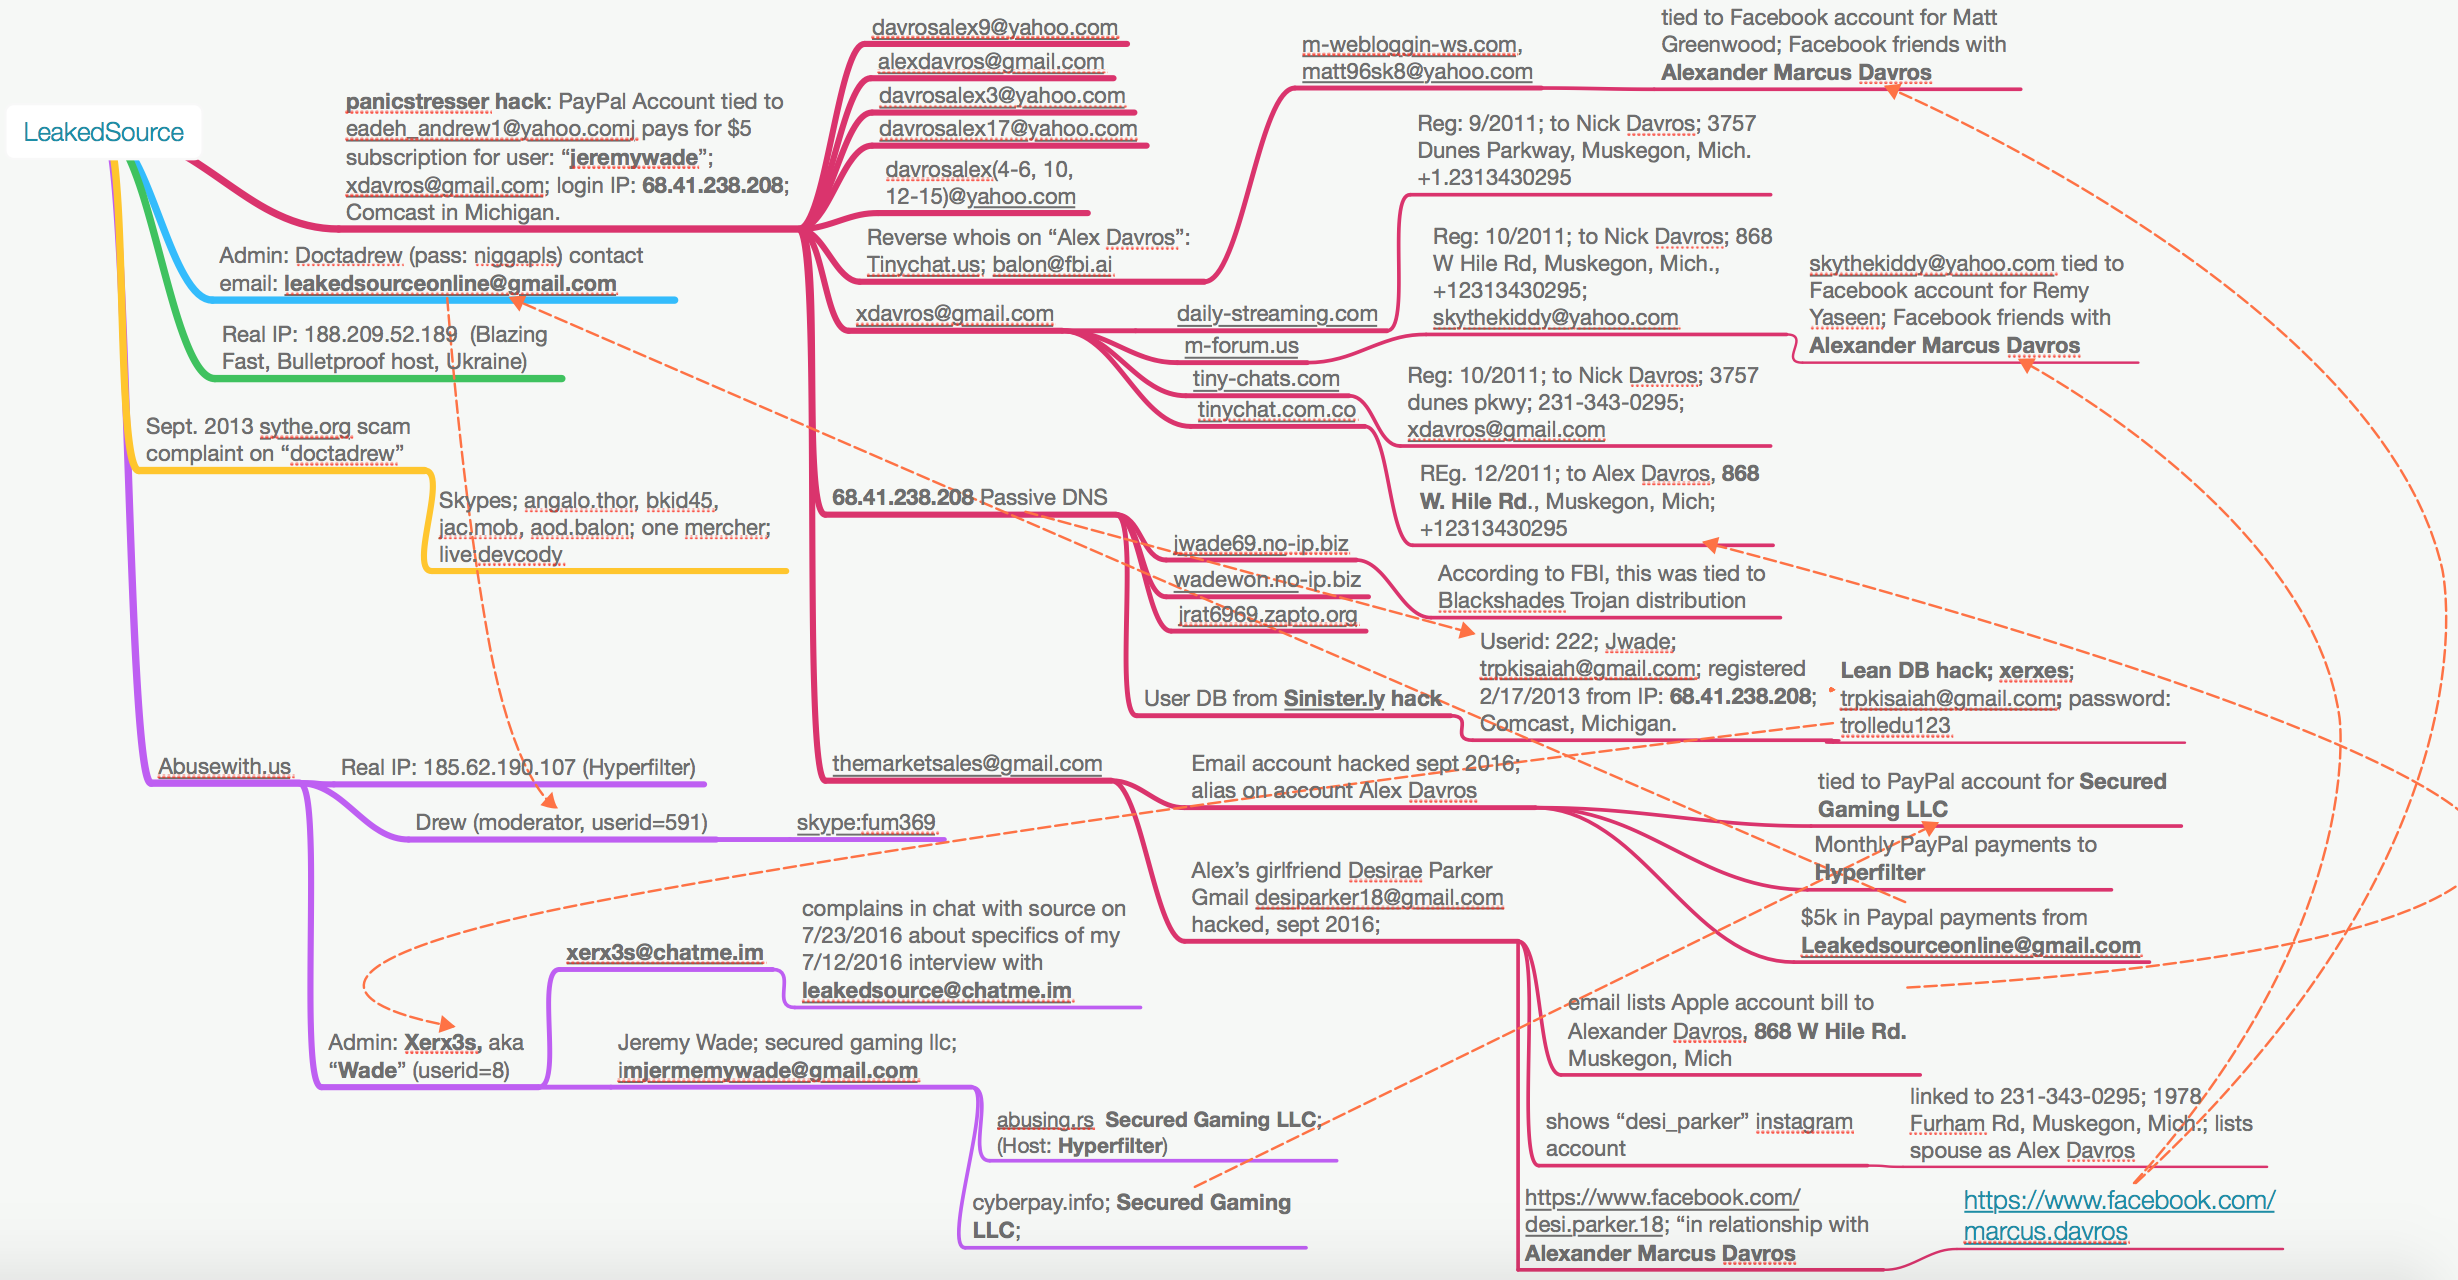Select the alexdavros@gmail.com node
The height and width of the screenshot is (1280, 2458).
tap(990, 62)
